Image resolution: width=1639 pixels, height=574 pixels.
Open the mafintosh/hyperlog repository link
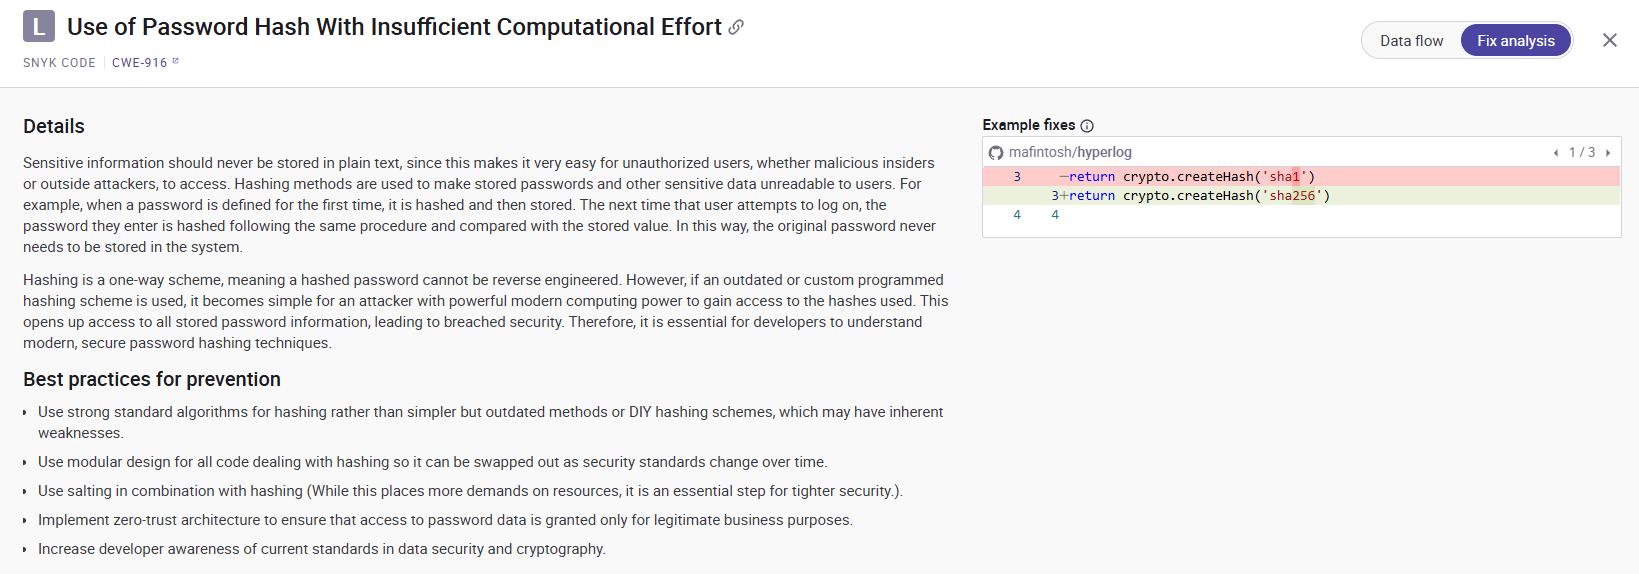1070,153
